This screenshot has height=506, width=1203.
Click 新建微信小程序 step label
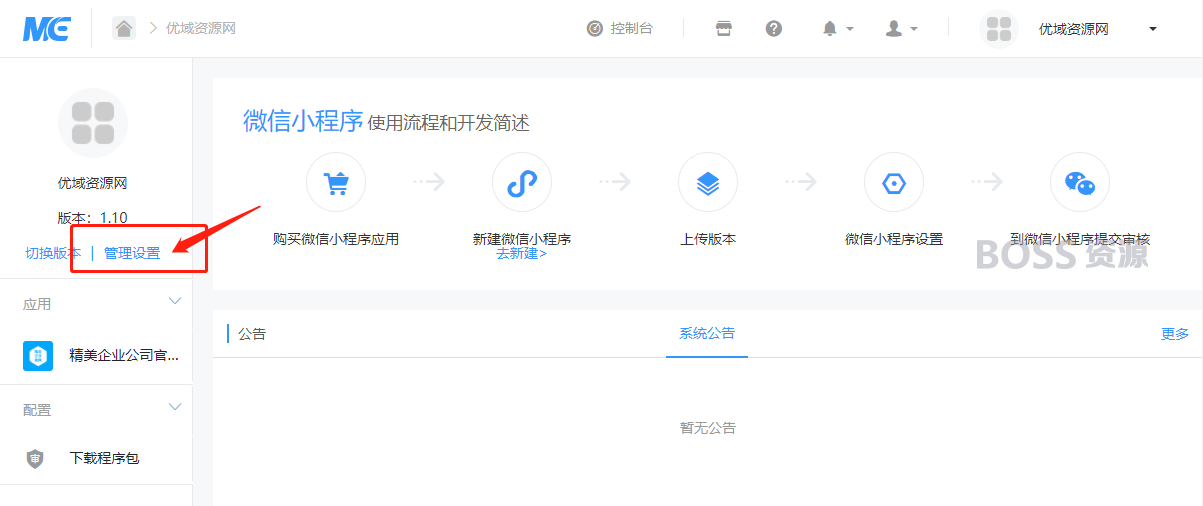click(522, 239)
